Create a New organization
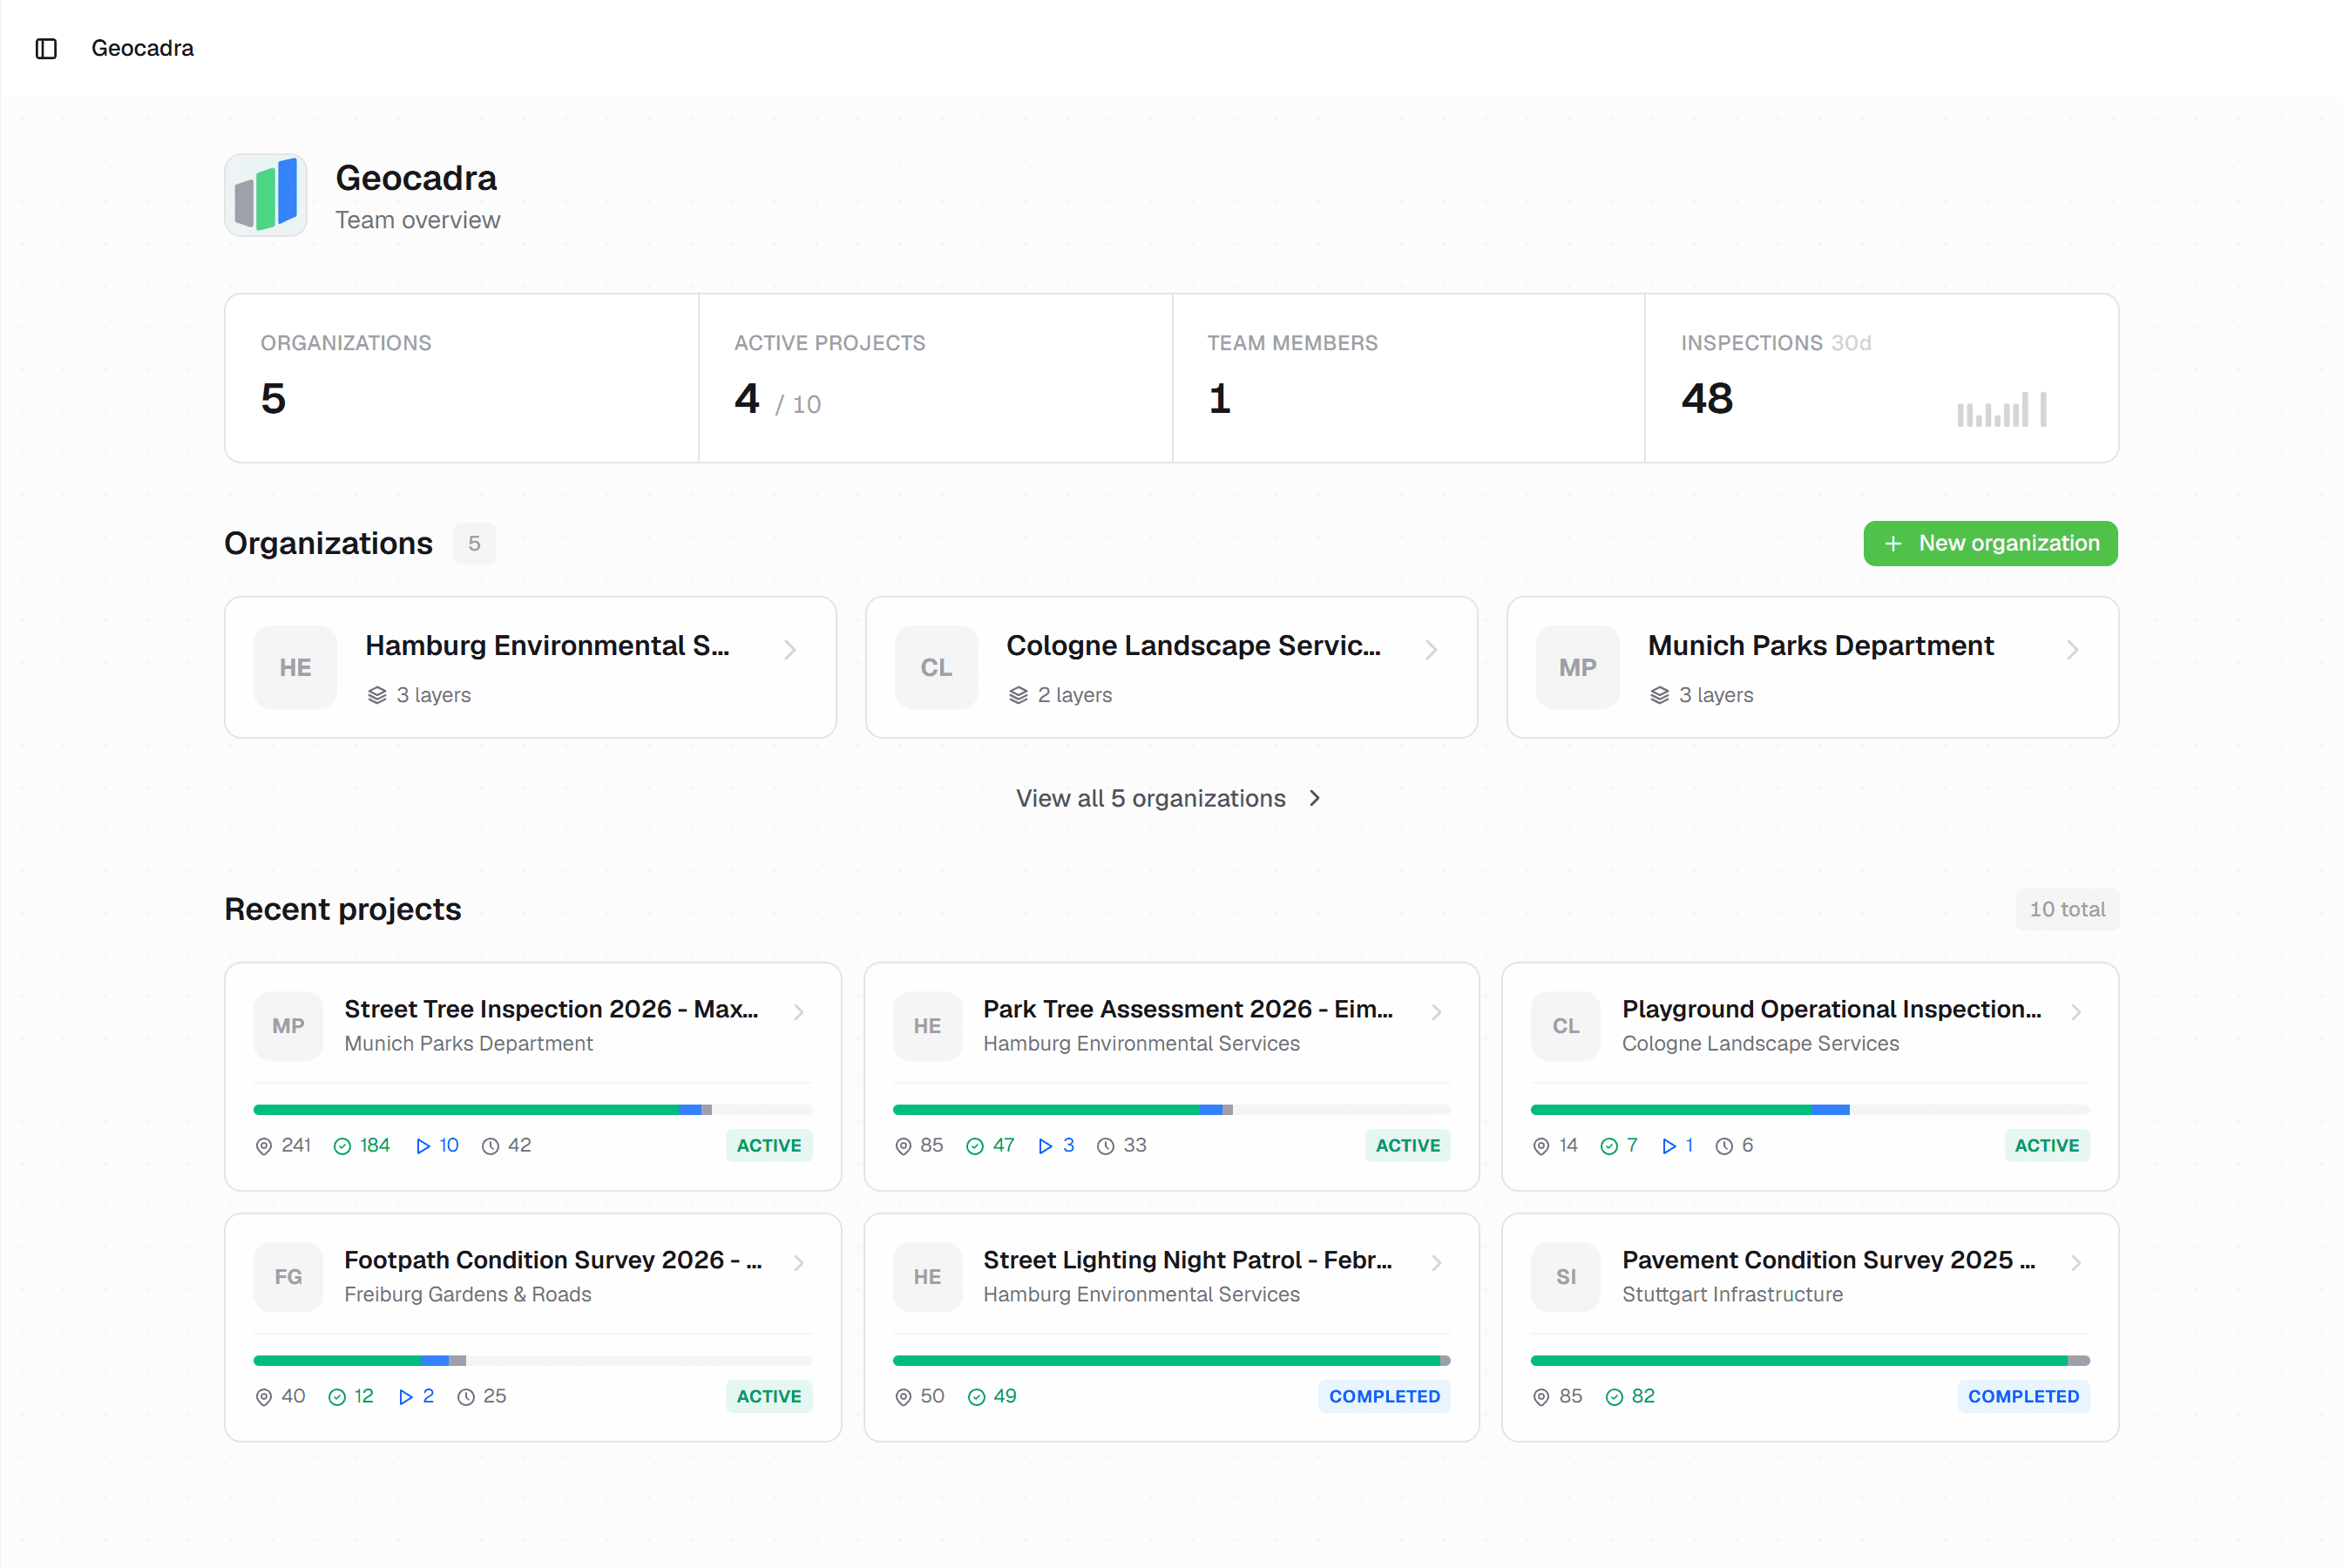This screenshot has width=2343, height=1568. point(1990,543)
